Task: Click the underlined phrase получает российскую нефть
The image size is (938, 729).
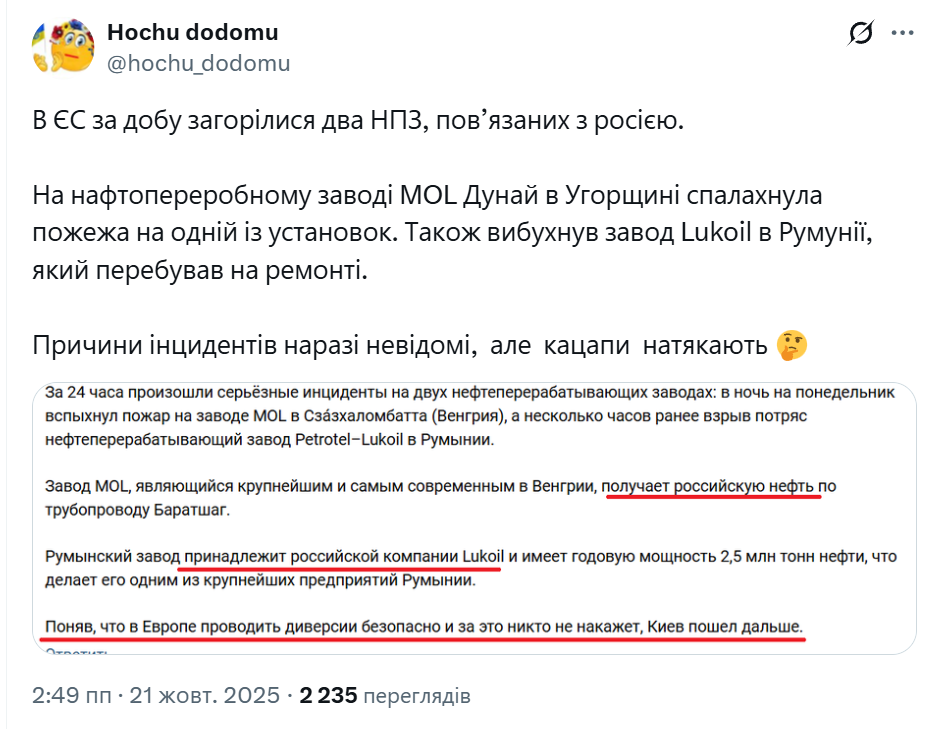Action: [710, 487]
